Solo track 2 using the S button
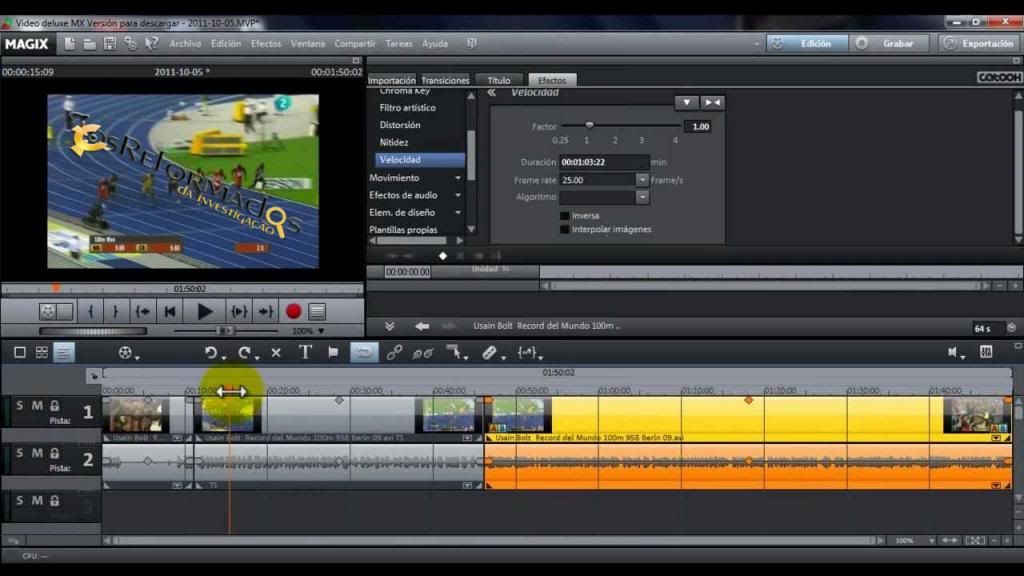 [x=20, y=453]
